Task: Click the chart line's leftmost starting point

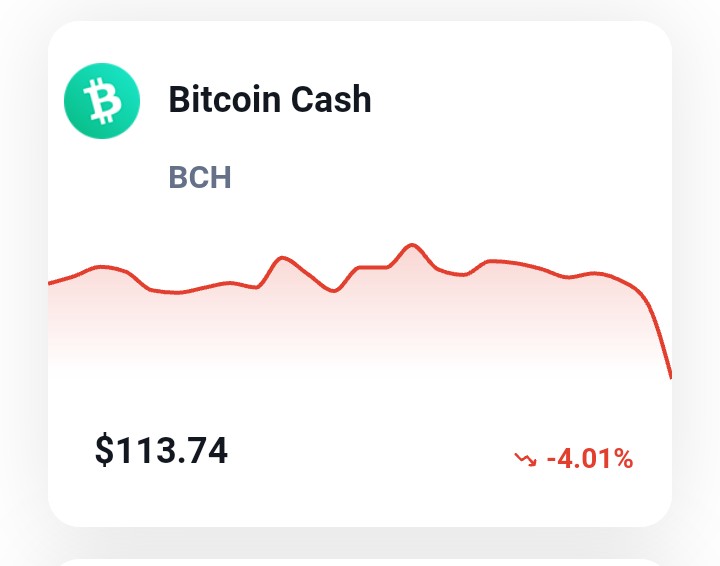Action: 50,283
